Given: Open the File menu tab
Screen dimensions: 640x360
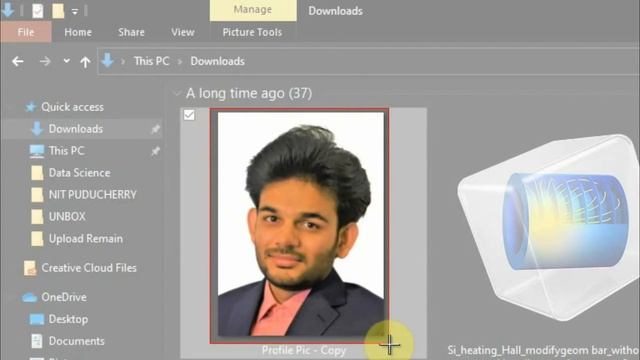Looking at the screenshot, I should point(26,32).
